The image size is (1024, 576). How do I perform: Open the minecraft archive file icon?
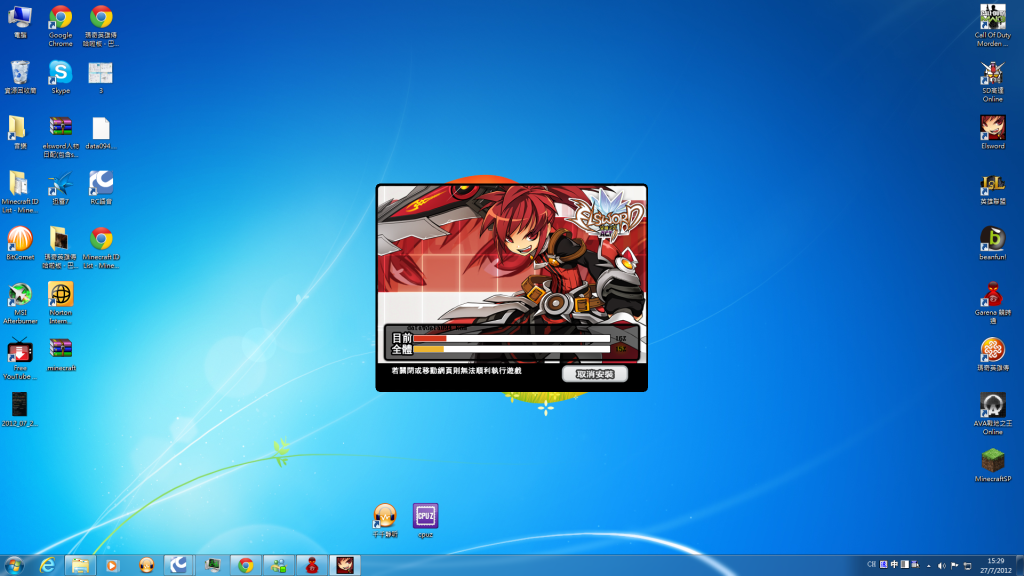pyautogui.click(x=60, y=350)
